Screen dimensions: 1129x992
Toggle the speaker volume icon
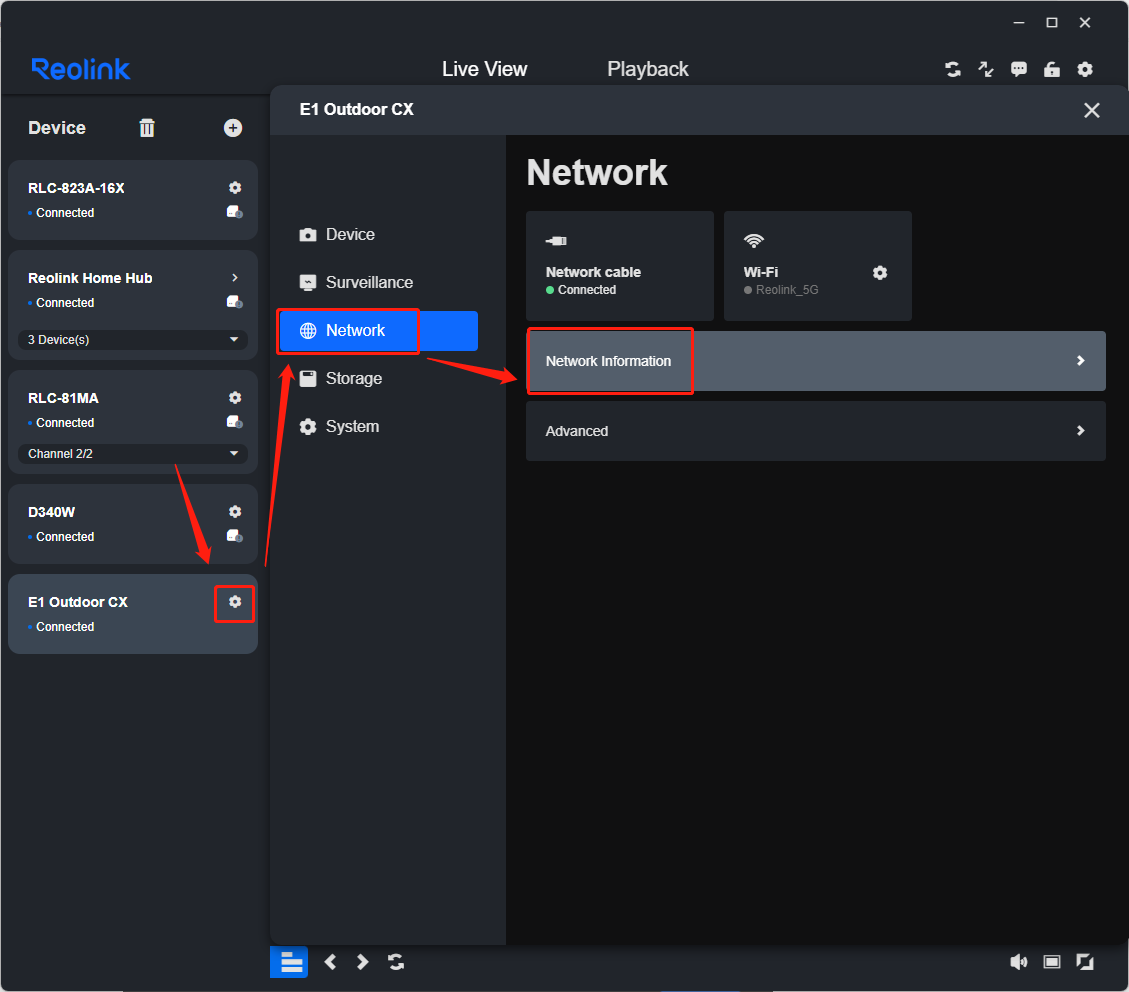coord(1019,962)
